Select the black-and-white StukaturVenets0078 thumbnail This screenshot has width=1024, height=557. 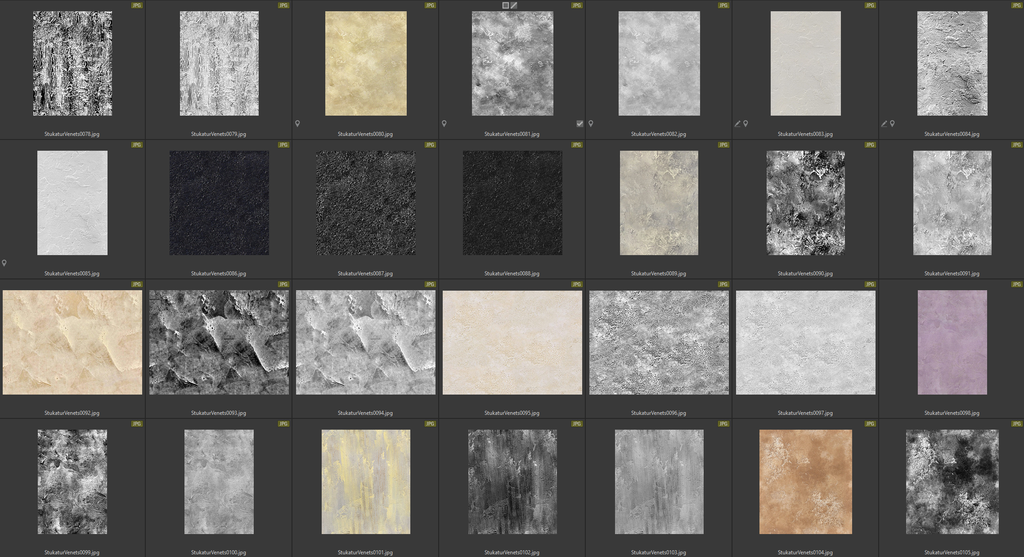tap(72, 63)
